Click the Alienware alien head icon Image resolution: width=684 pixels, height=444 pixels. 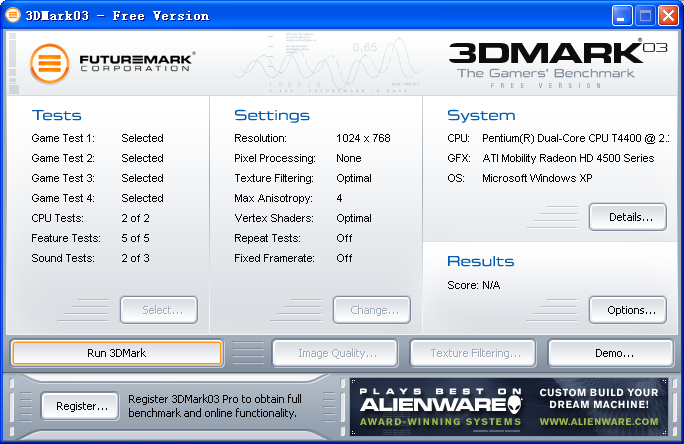click(x=513, y=405)
